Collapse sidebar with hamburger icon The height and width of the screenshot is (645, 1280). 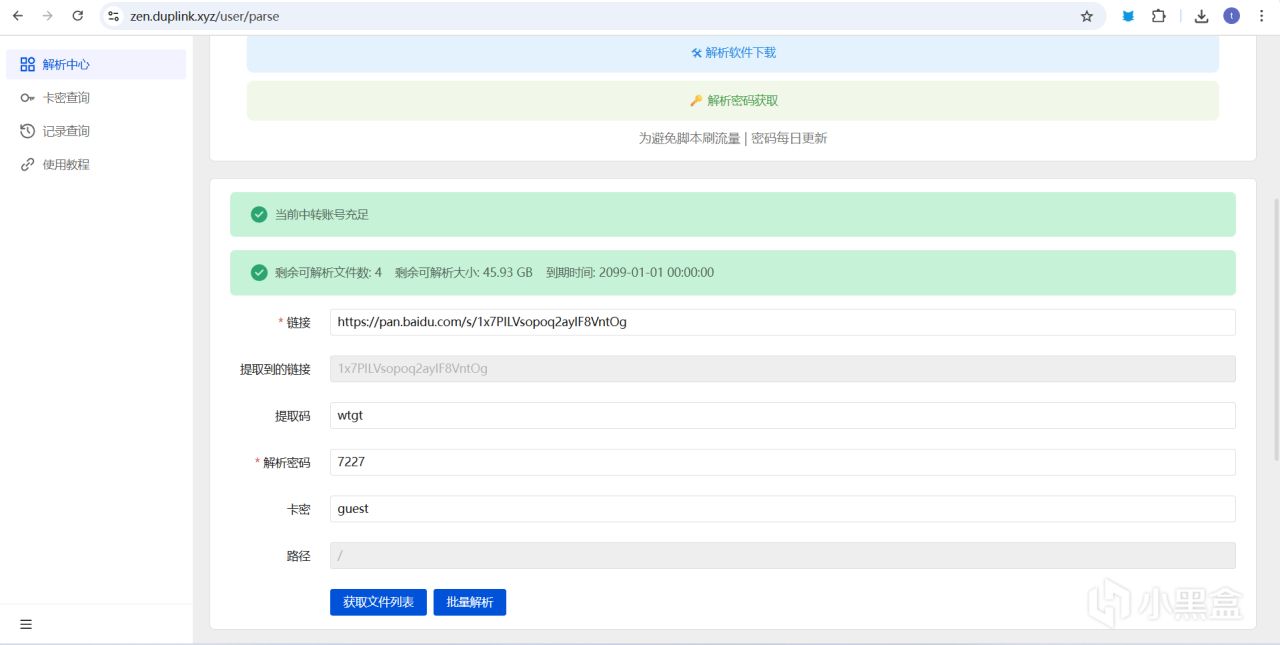pyautogui.click(x=26, y=624)
